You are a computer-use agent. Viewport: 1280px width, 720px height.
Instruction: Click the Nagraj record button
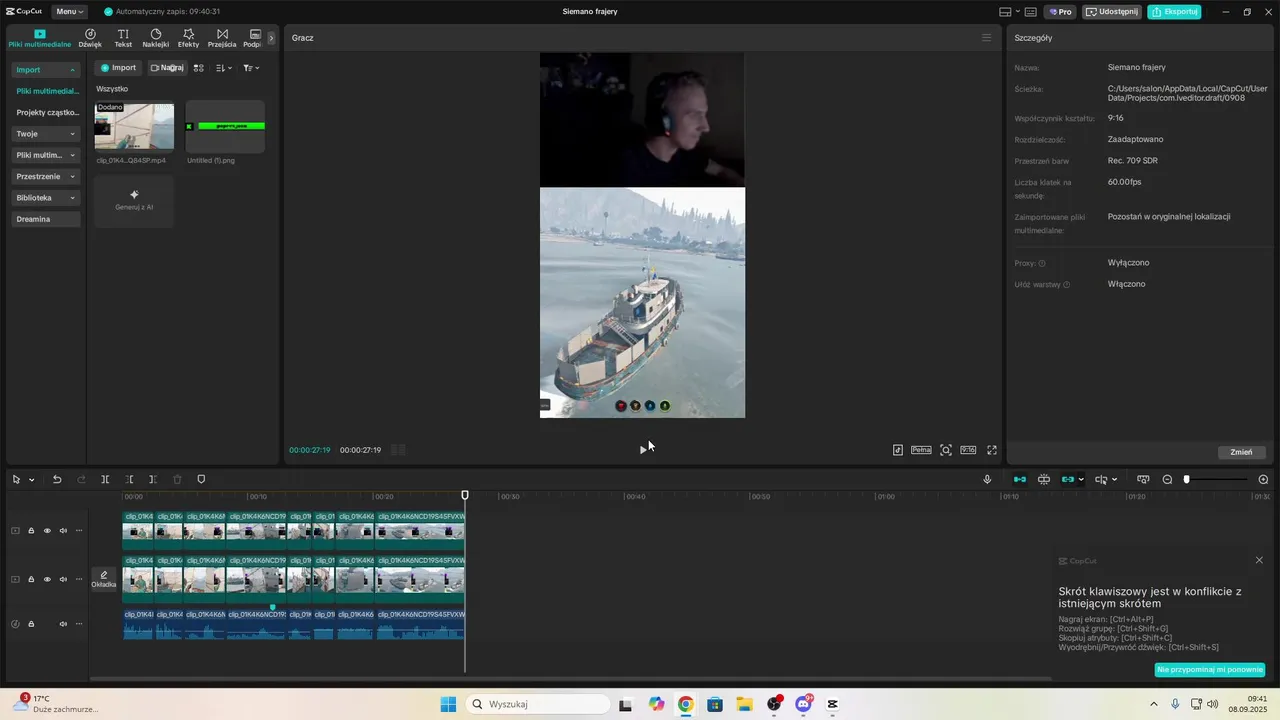pyautogui.click(x=167, y=68)
